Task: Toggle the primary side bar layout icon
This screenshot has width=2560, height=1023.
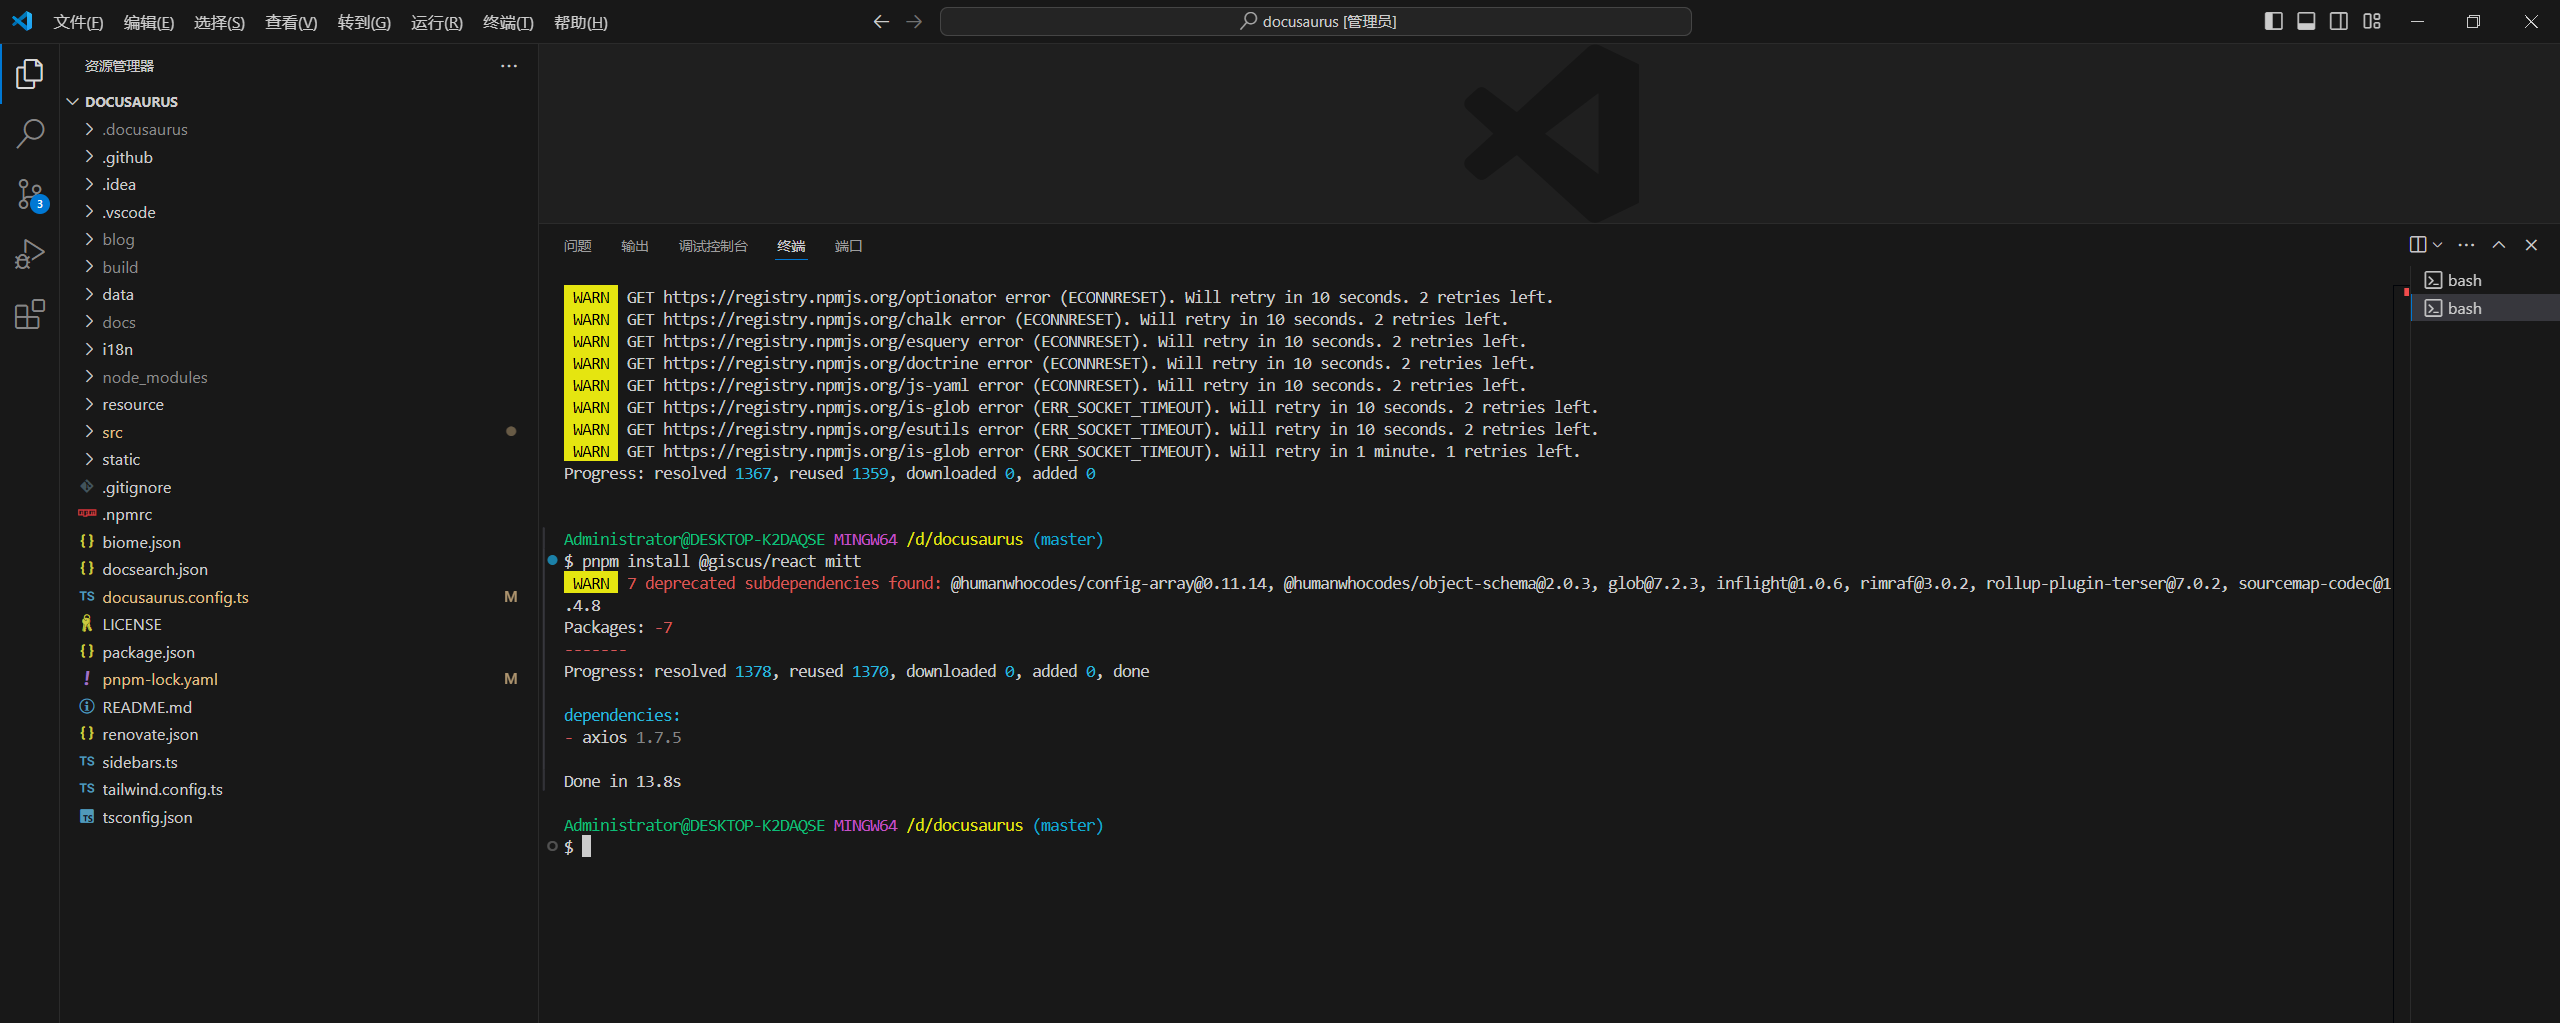Action: (x=2273, y=22)
